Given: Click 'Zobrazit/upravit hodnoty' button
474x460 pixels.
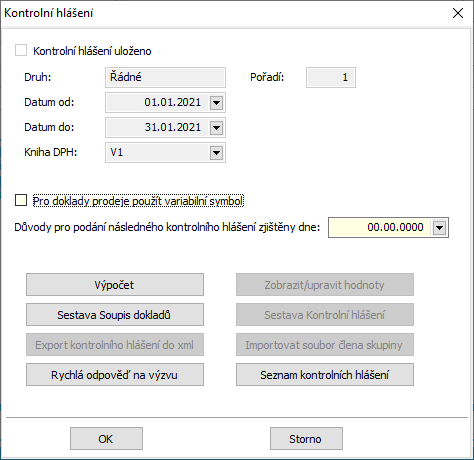Looking at the screenshot, I should 325,285.
